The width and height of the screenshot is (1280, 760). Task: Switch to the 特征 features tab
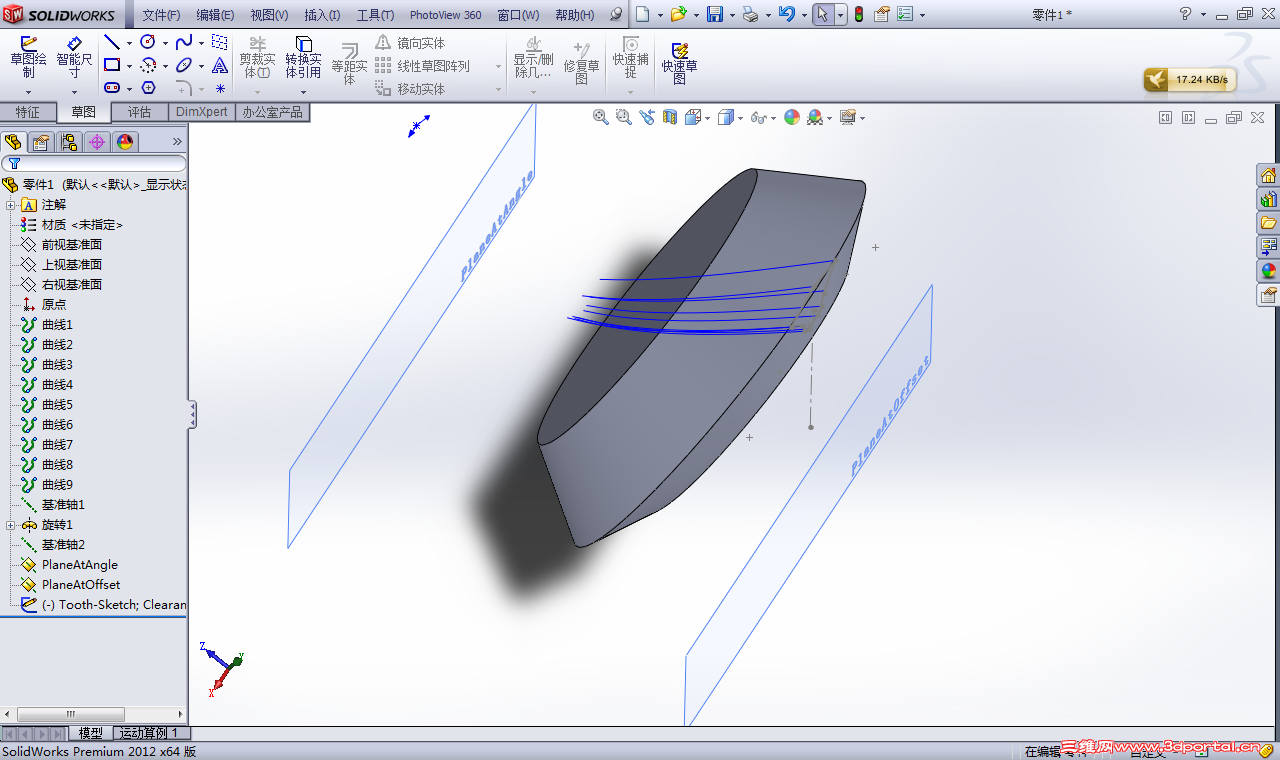pyautogui.click(x=28, y=112)
